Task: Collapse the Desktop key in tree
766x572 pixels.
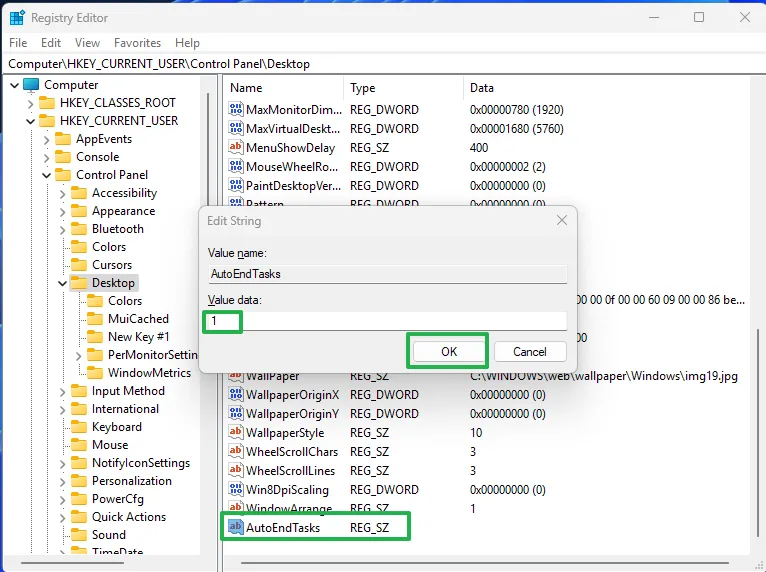Action: [63, 283]
